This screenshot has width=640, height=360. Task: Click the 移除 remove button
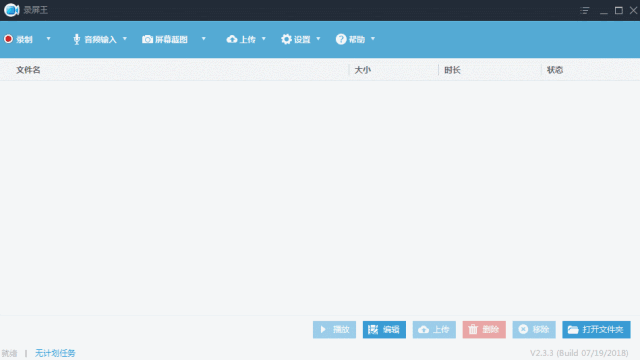[x=534, y=329]
